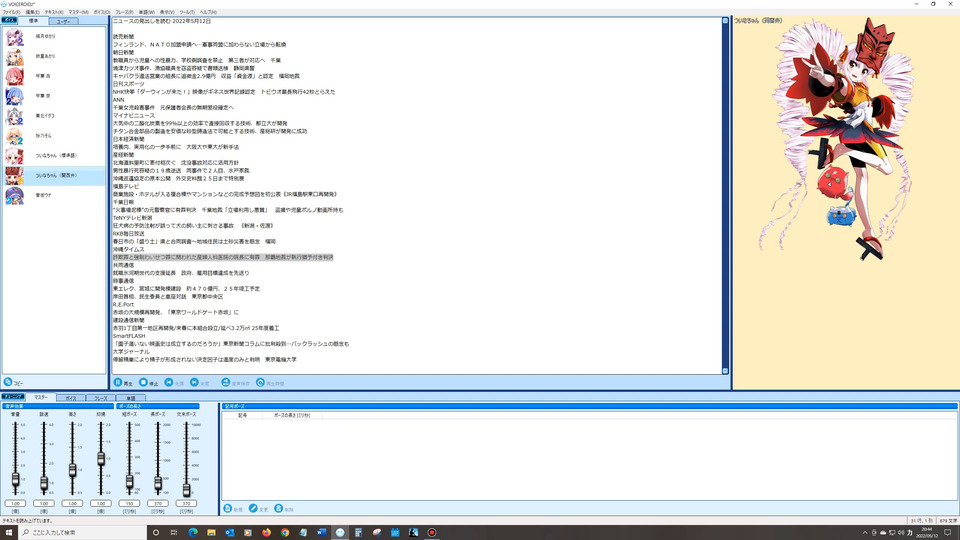
Task: Click the '読売新聞' line in text editor
Action: click(124, 37)
